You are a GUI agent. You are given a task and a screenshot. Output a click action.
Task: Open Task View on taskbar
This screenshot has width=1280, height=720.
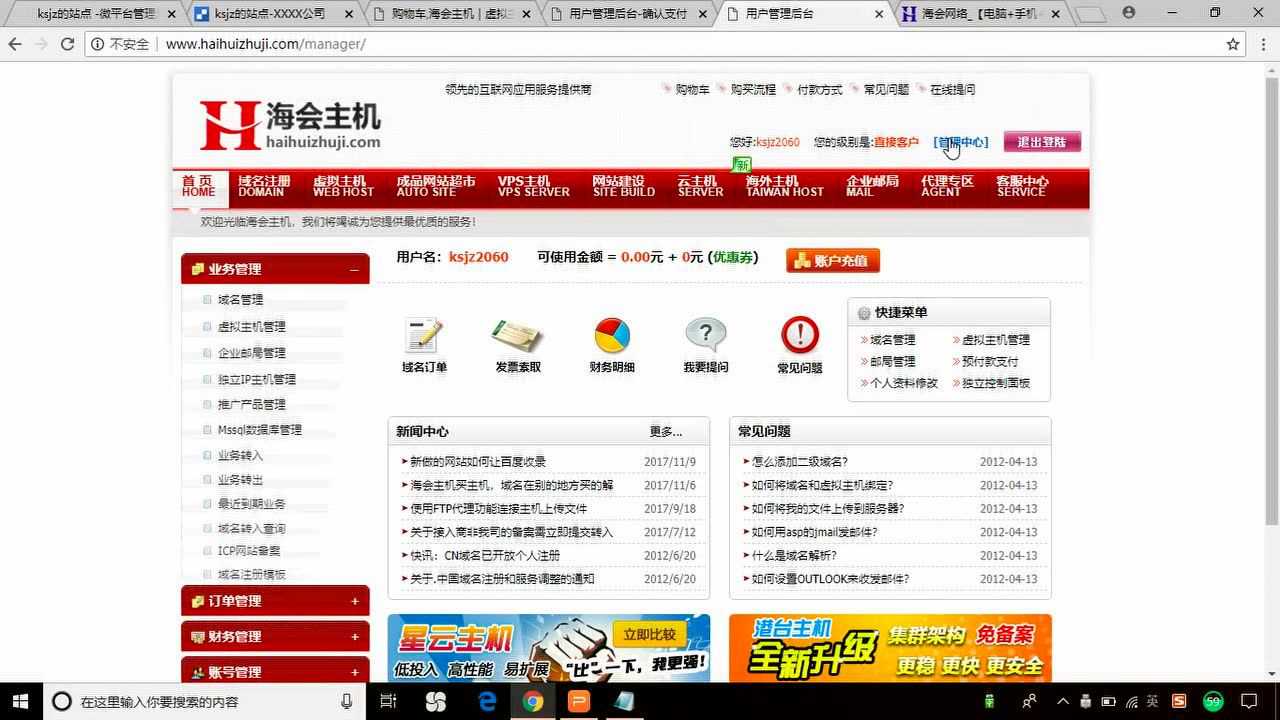pyautogui.click(x=388, y=701)
